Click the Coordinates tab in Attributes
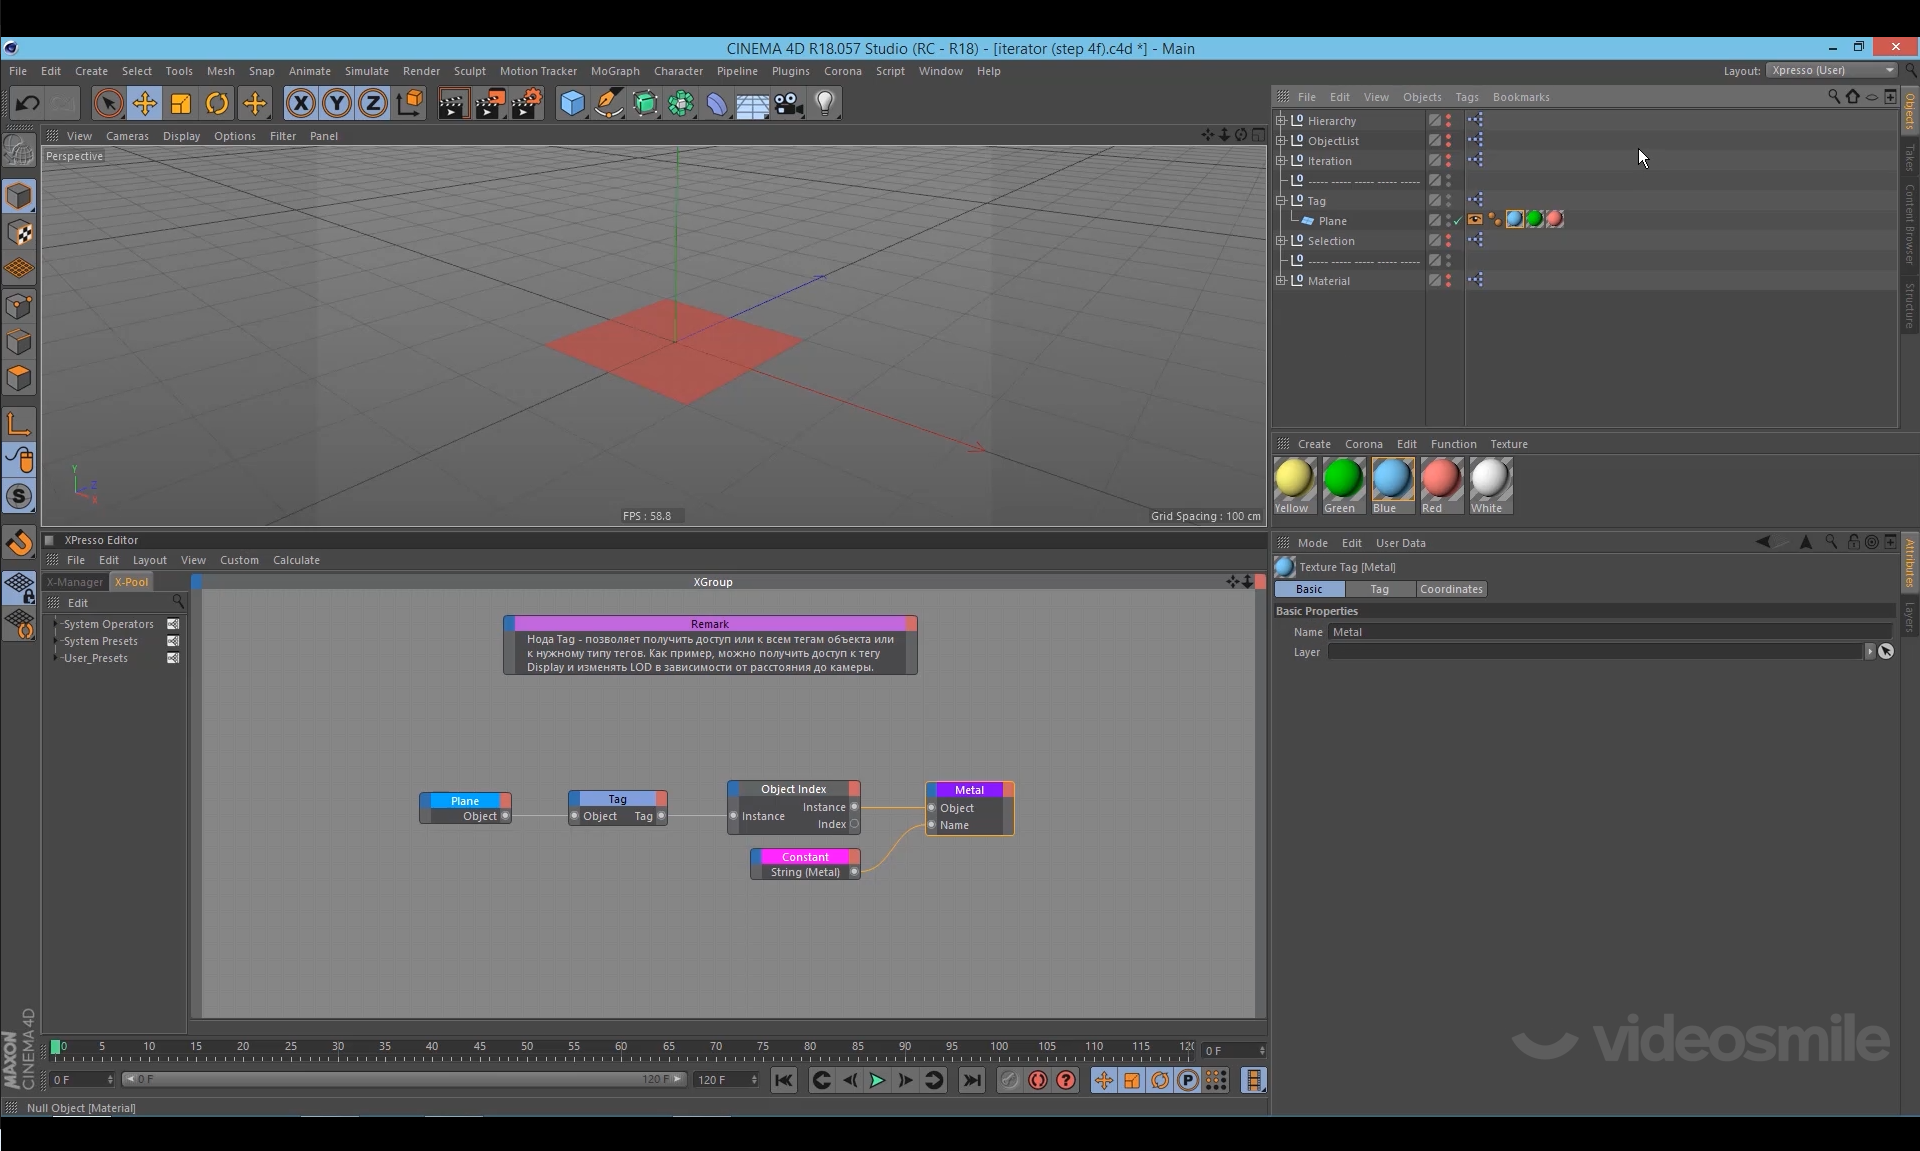This screenshot has width=1920, height=1151. tap(1450, 589)
